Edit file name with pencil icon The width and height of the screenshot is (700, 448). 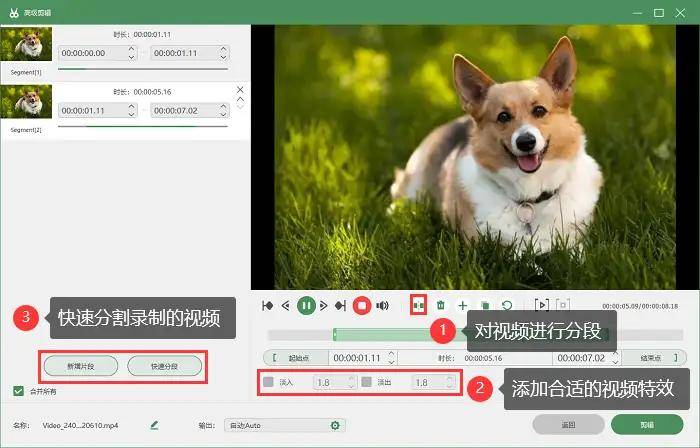154,425
